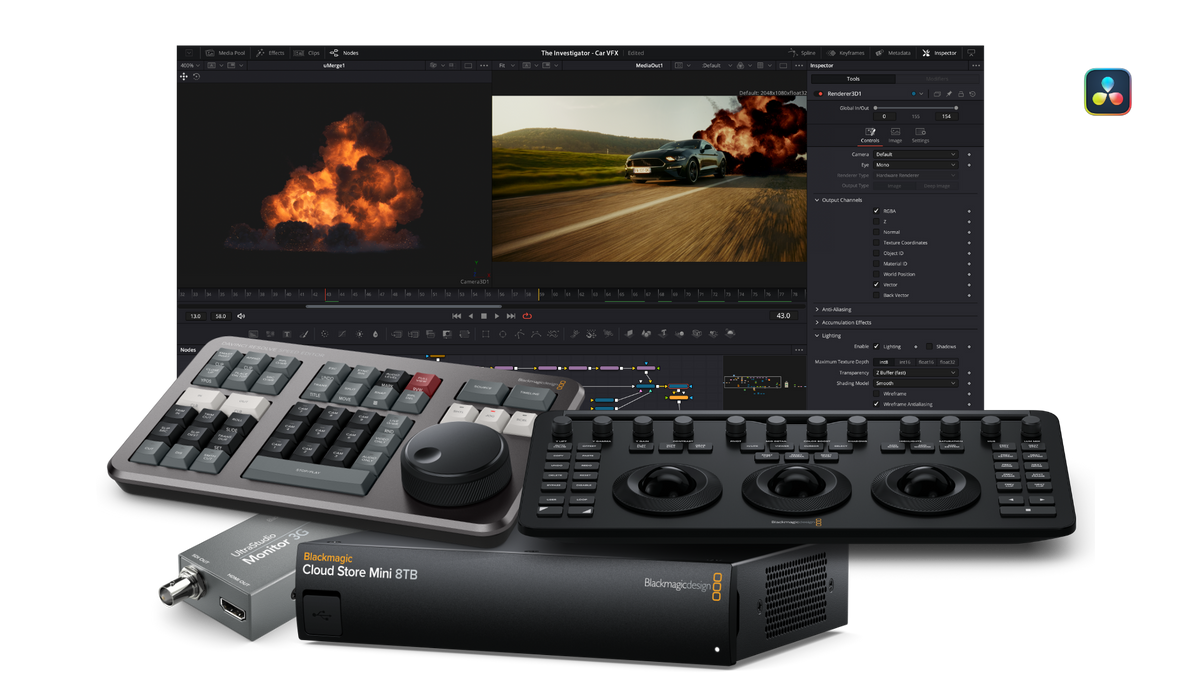This screenshot has height=675, width=1200.
Task: Mute audio playback with the speaker icon
Action: click(240, 316)
